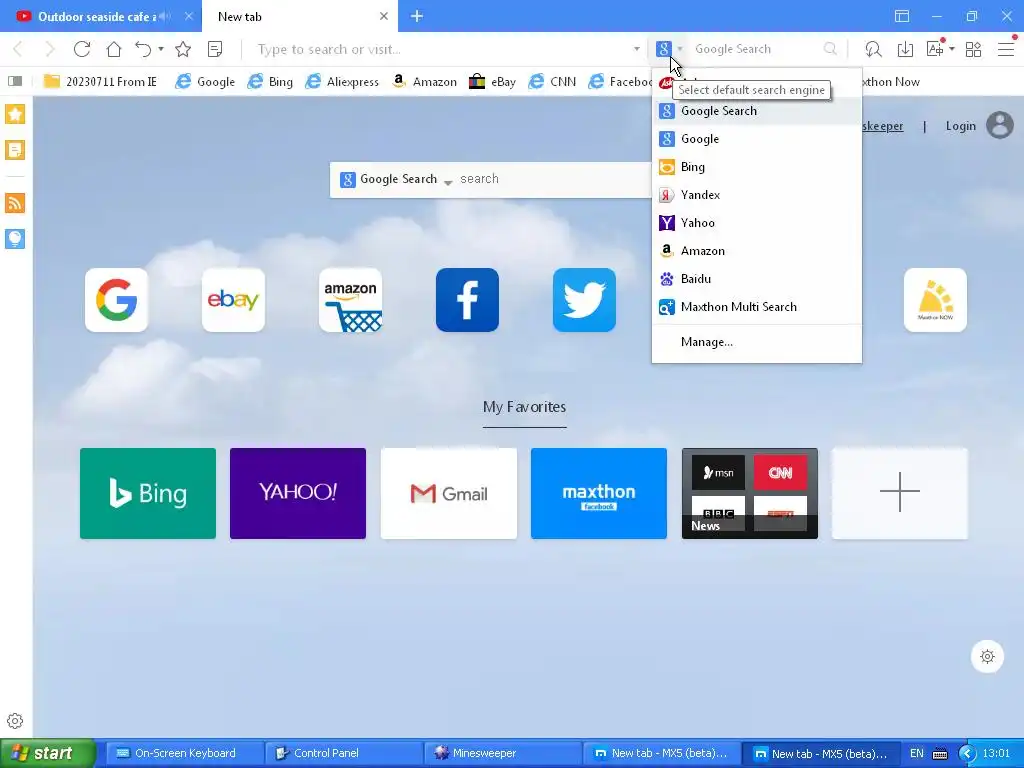Image resolution: width=1024 pixels, height=768 pixels.
Task: Open maxthon facebook favorites thumbnail
Action: click(599, 493)
